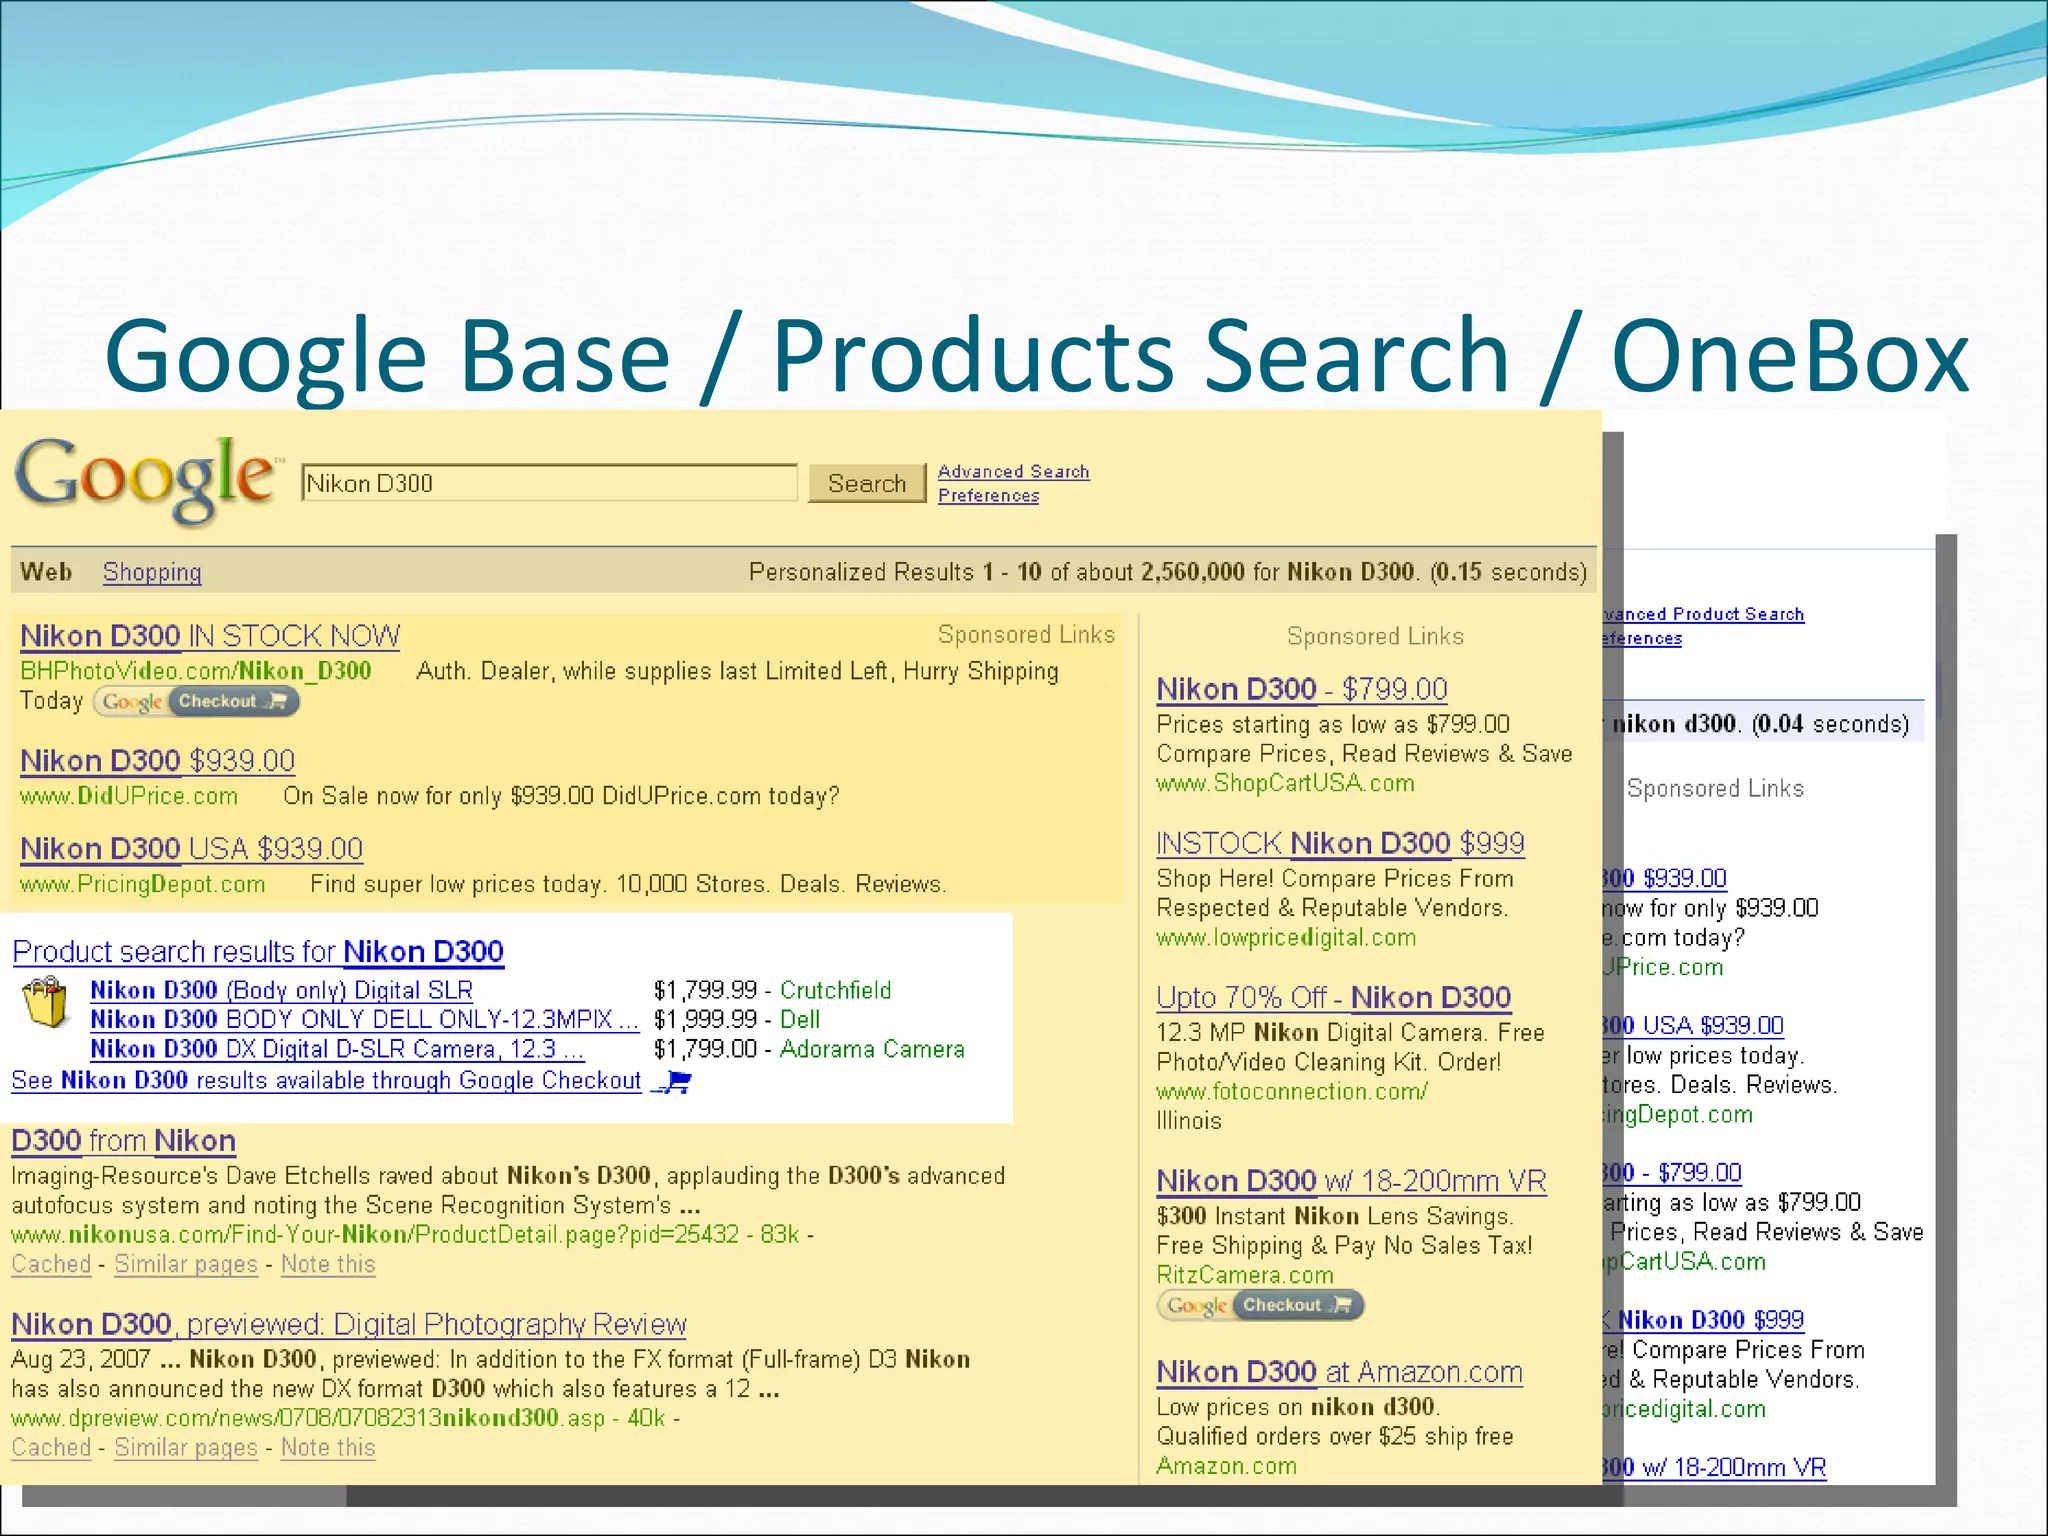Click the shopping bag product search icon
This screenshot has width=2048, height=1536.
tap(45, 1004)
